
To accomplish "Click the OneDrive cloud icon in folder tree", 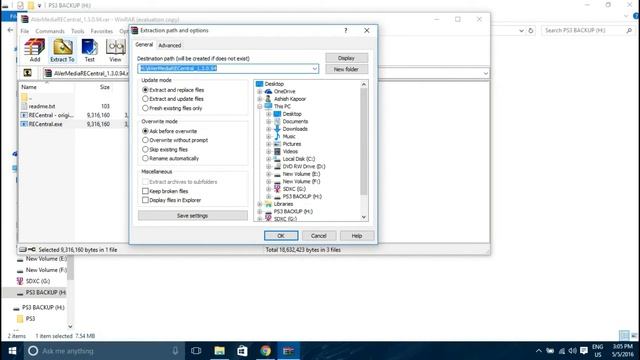I will pos(268,91).
